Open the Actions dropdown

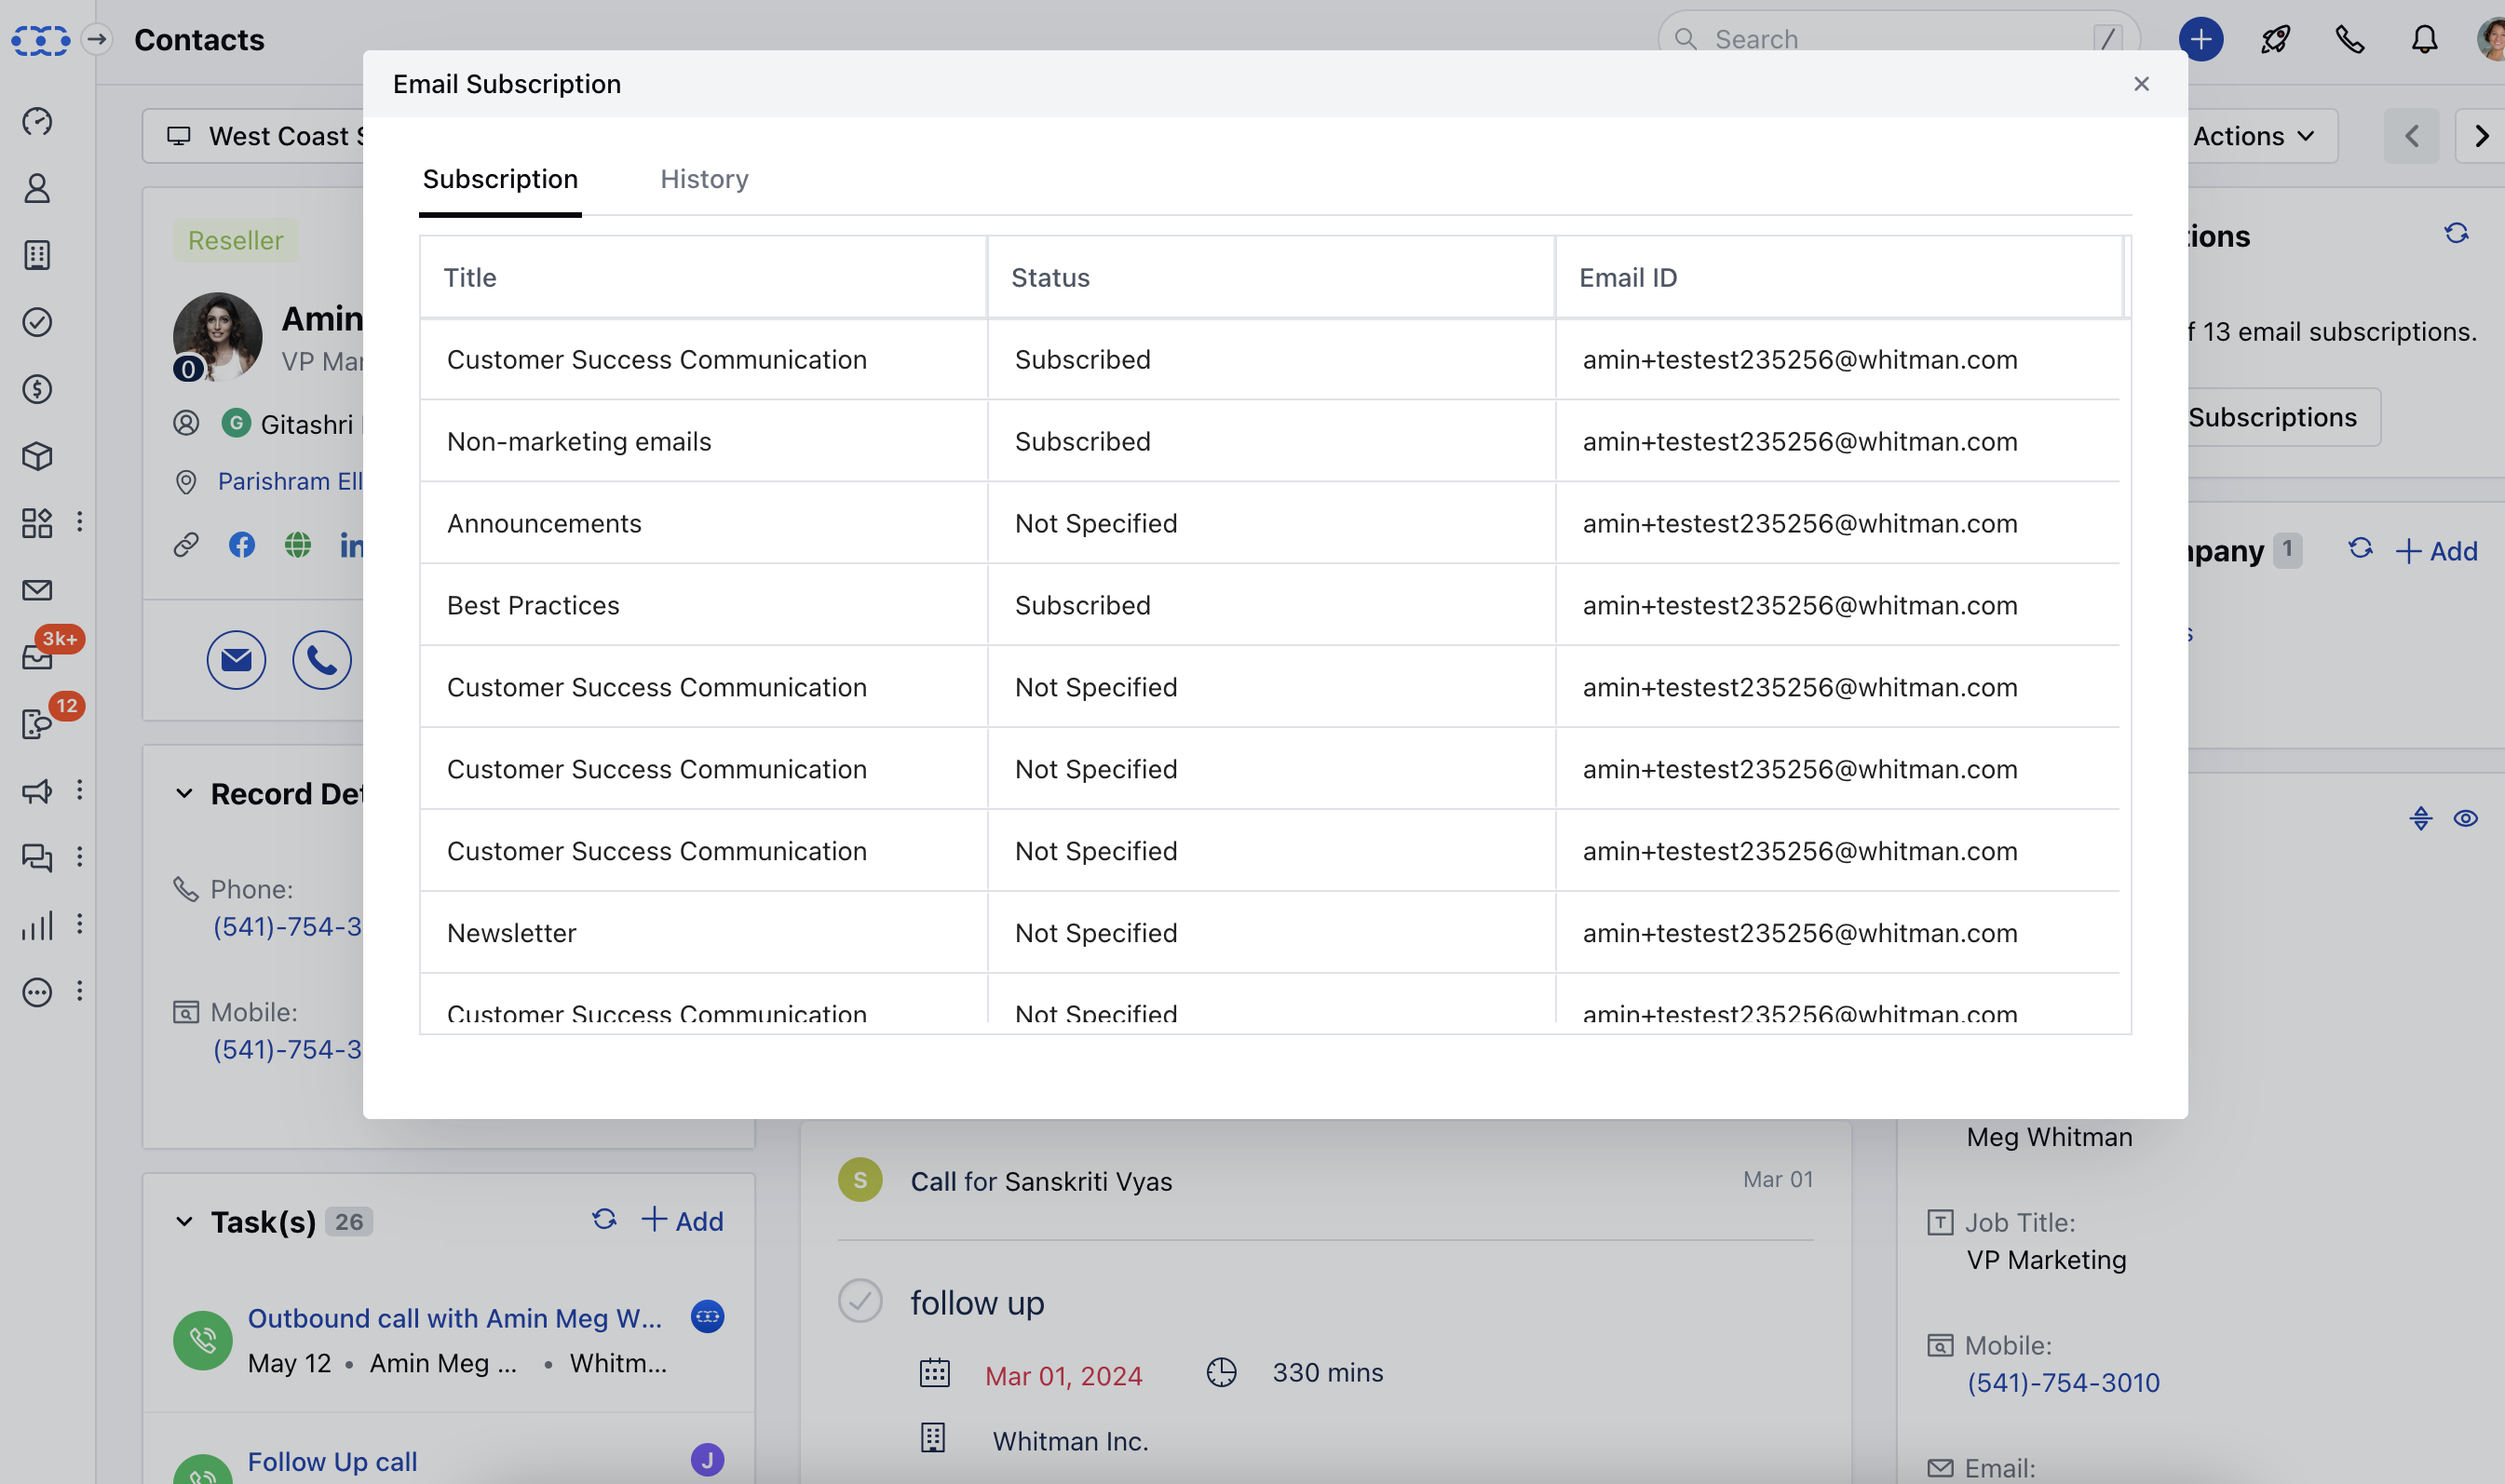(x=2253, y=136)
